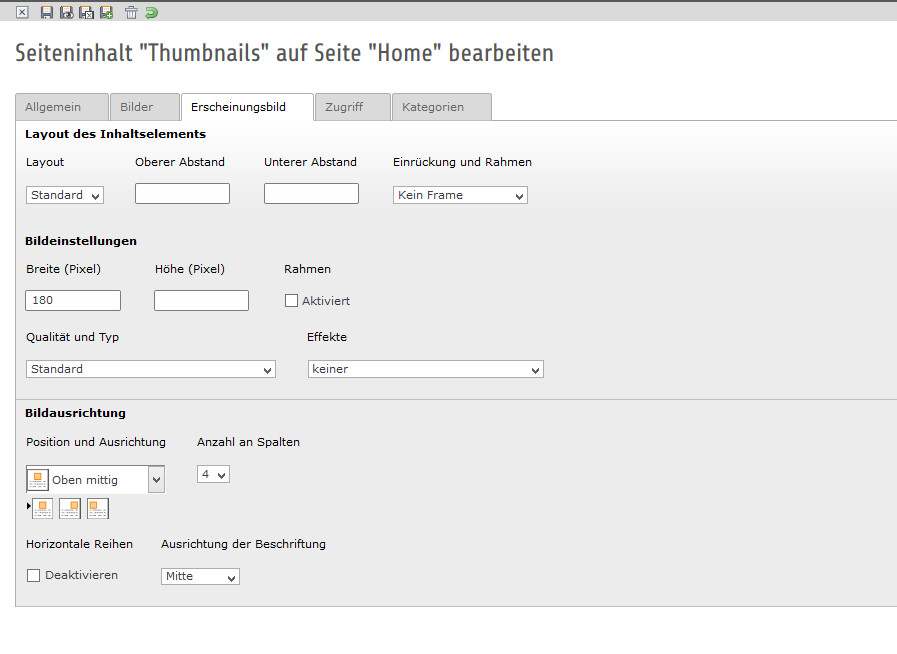This screenshot has height=654, width=897.
Task: Open the Effekte dropdown showing 'keiner'
Action: [426, 369]
